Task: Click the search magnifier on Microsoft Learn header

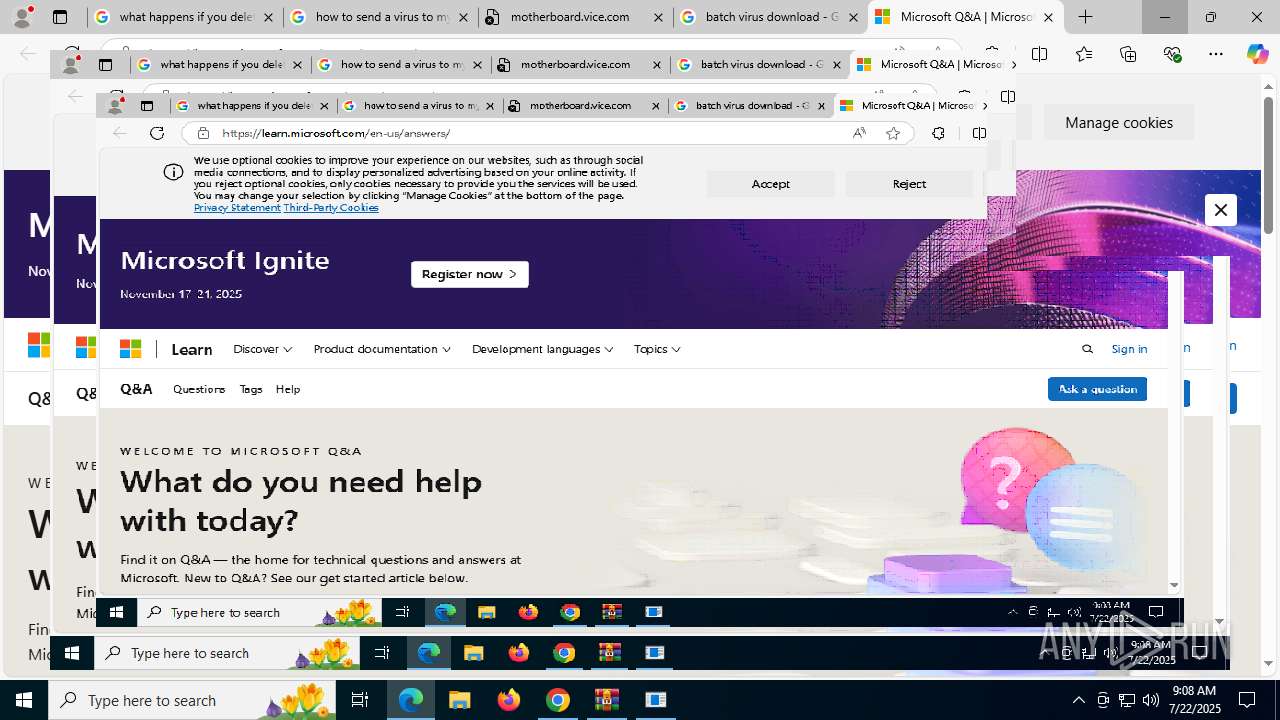Action: click(1087, 349)
